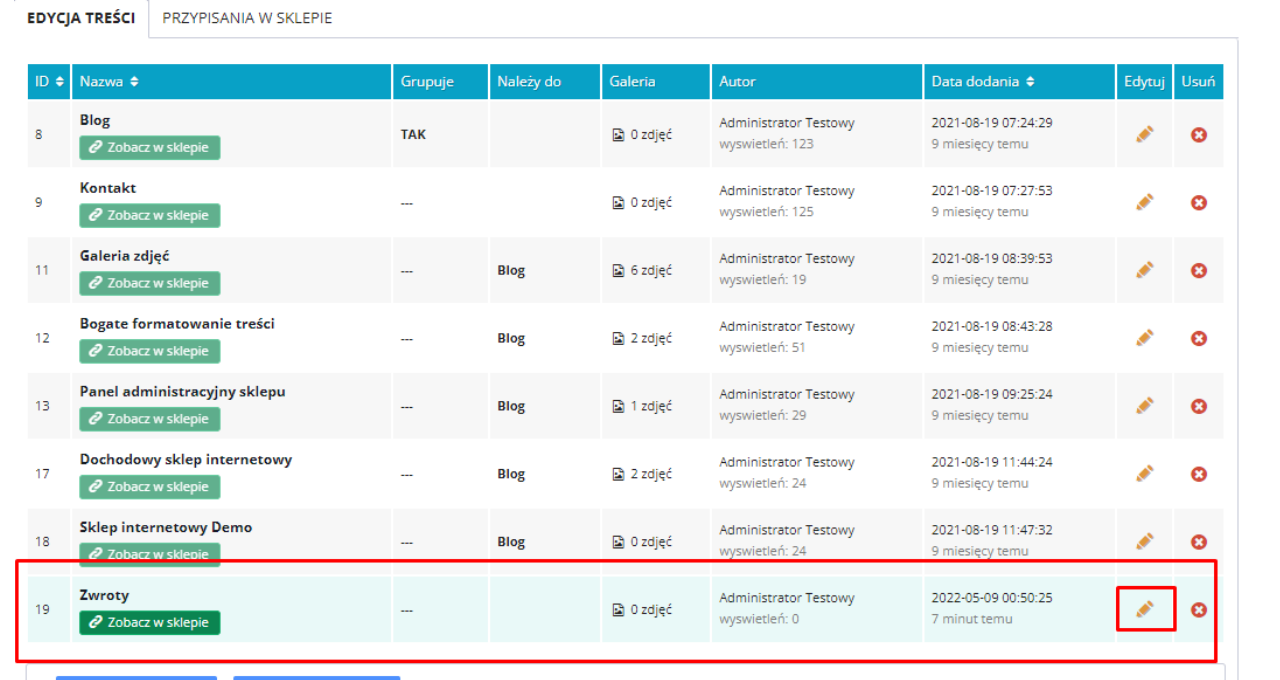The width and height of the screenshot is (1280, 680).
Task: Delete Dochodowy sklep internetowy entry
Action: 1199,473
